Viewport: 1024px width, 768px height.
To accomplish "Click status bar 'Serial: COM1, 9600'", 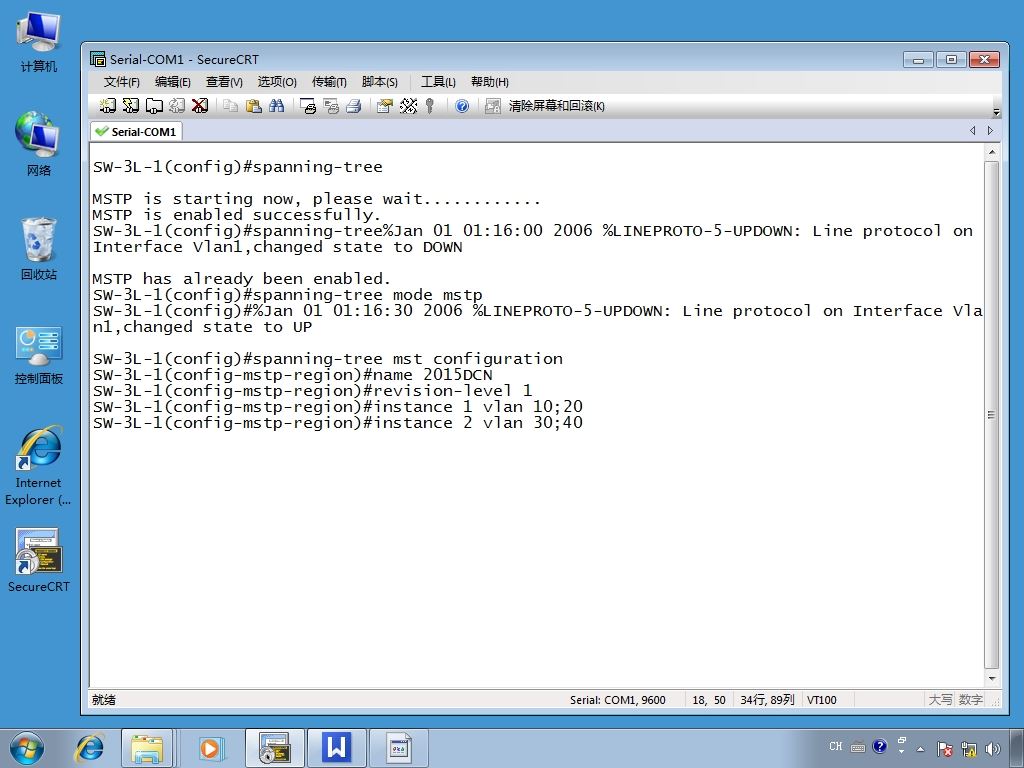I will coord(618,700).
